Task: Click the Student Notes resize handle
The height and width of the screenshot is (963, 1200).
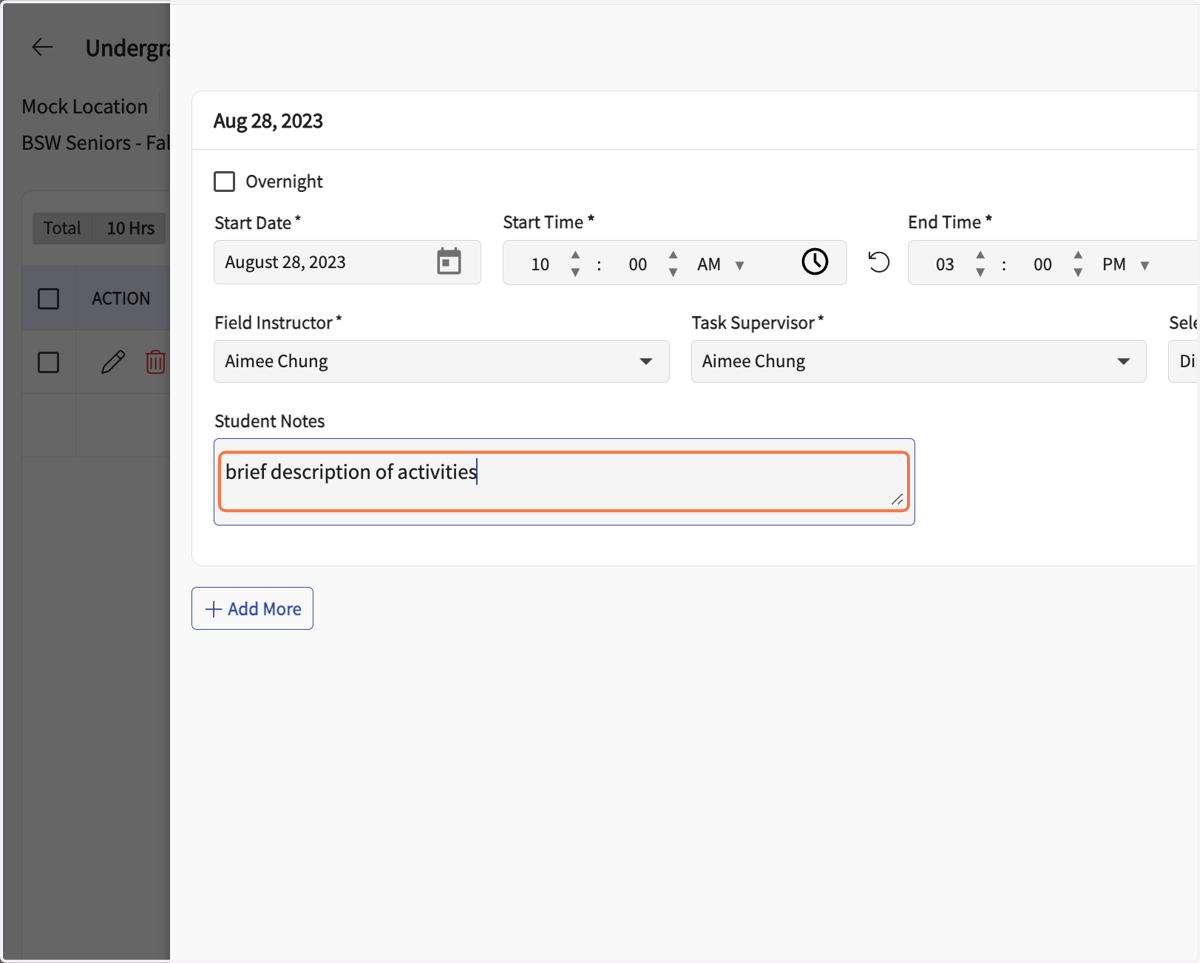Action: tap(897, 499)
